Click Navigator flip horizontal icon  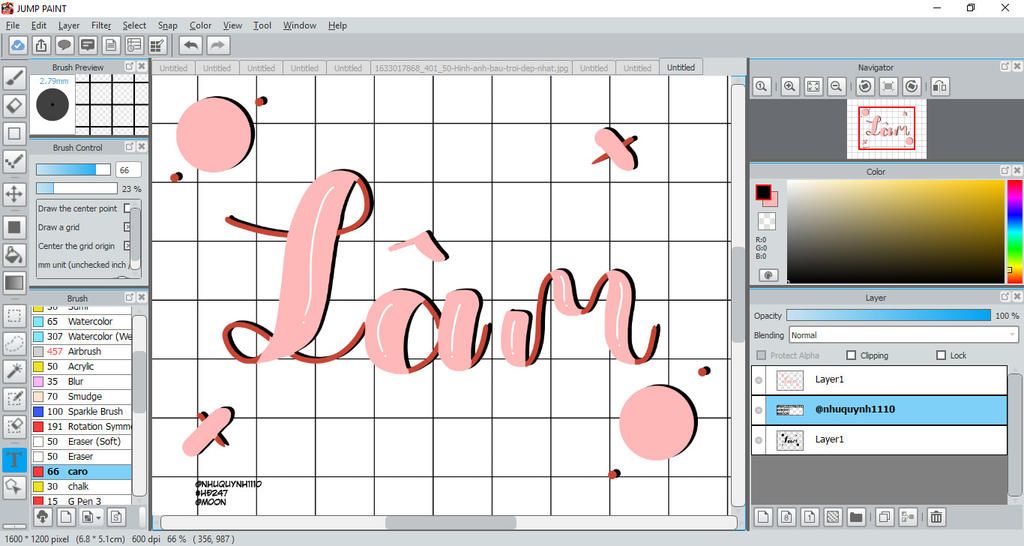click(940, 86)
